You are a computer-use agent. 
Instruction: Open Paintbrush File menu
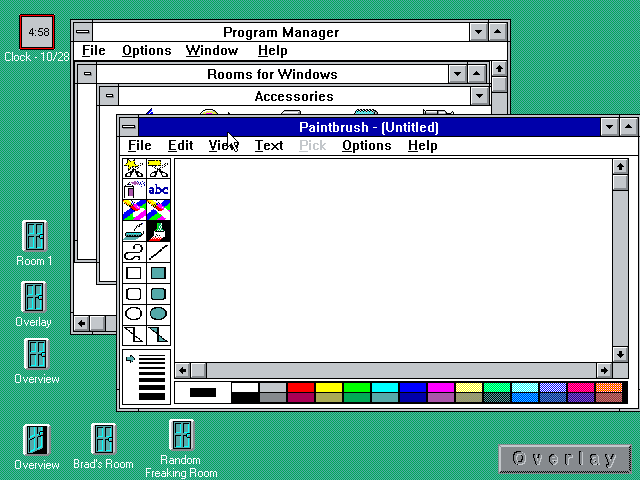(140, 145)
